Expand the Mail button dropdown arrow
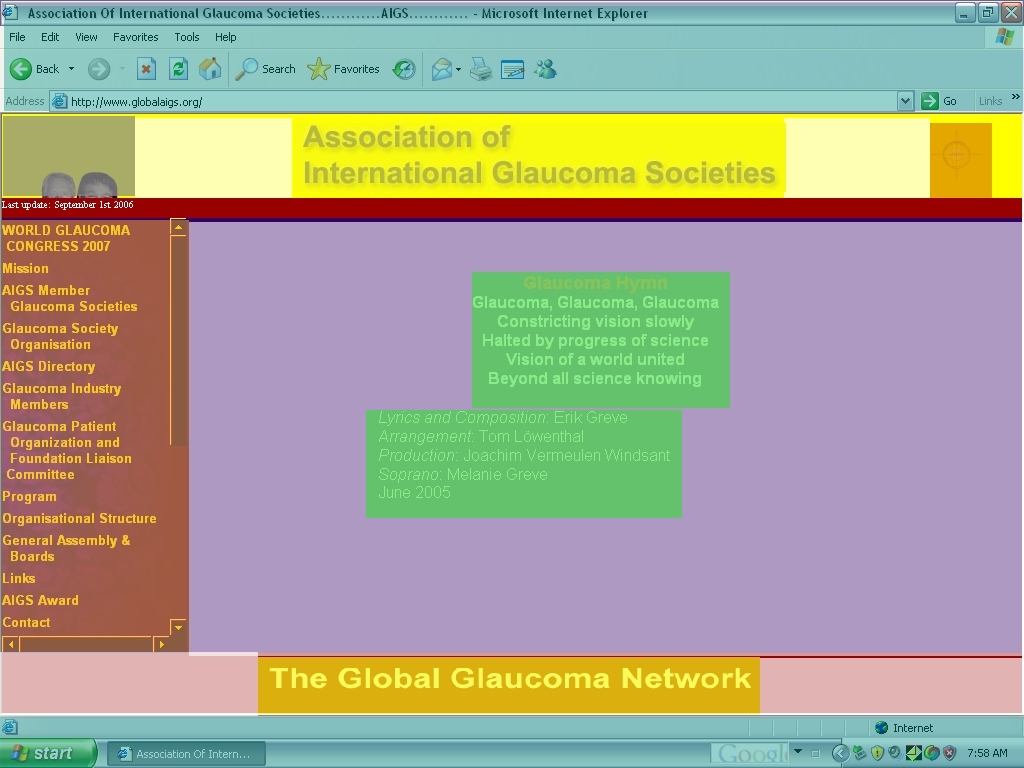This screenshot has height=768, width=1024. tap(458, 70)
